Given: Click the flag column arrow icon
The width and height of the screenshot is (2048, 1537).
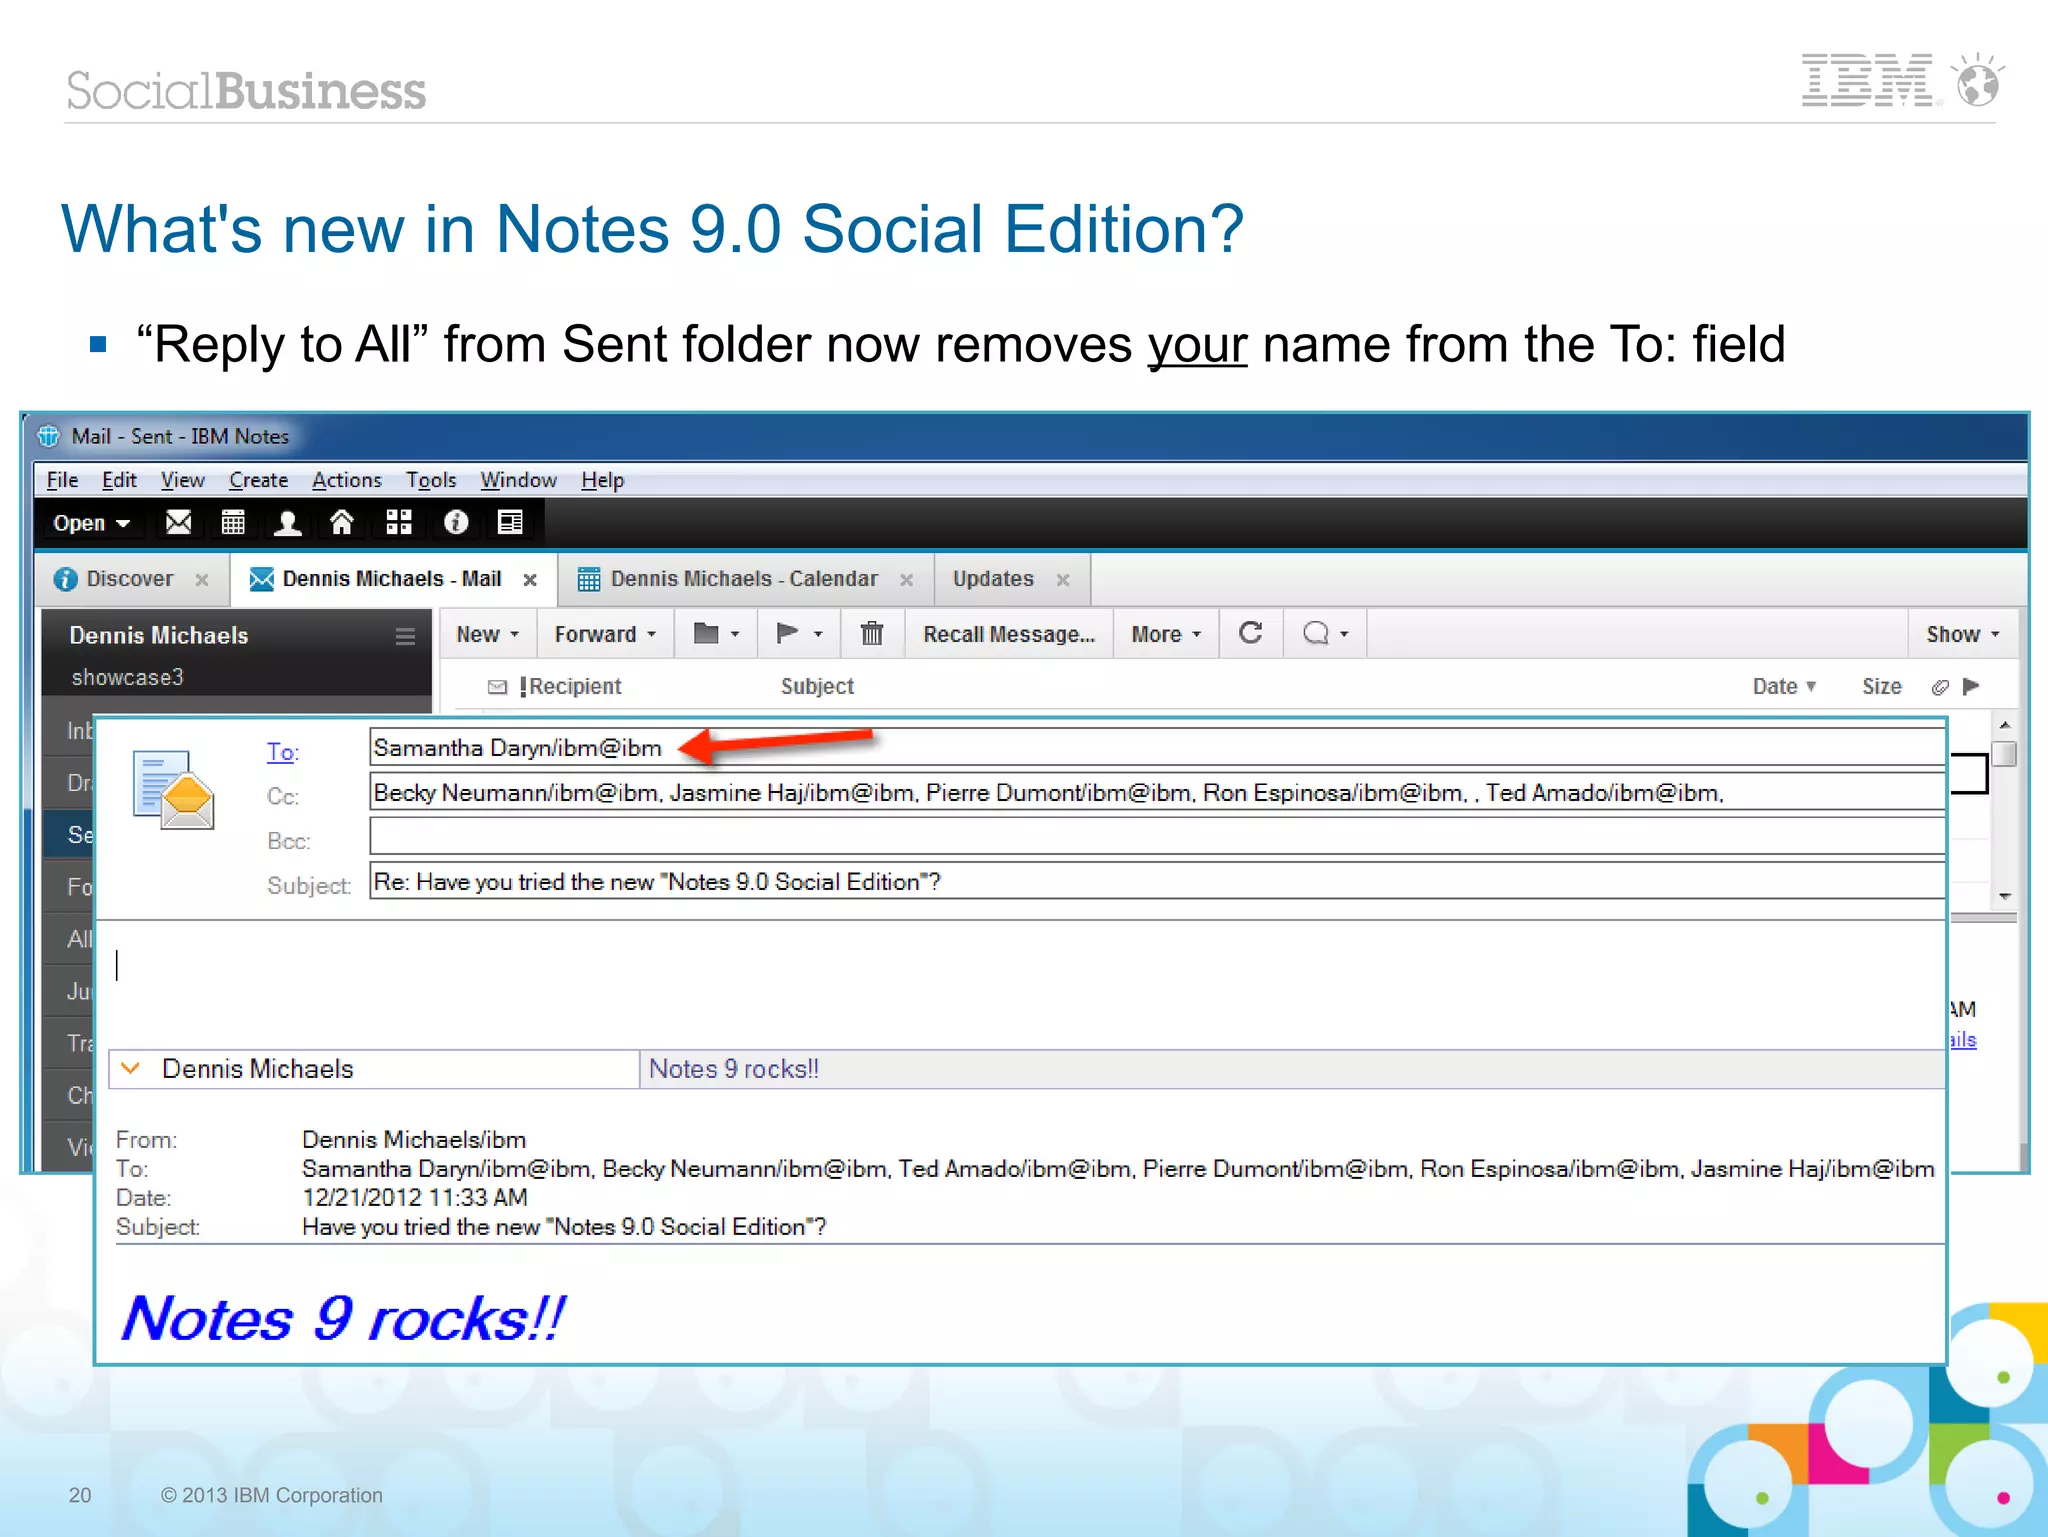Looking at the screenshot, I should [1972, 686].
